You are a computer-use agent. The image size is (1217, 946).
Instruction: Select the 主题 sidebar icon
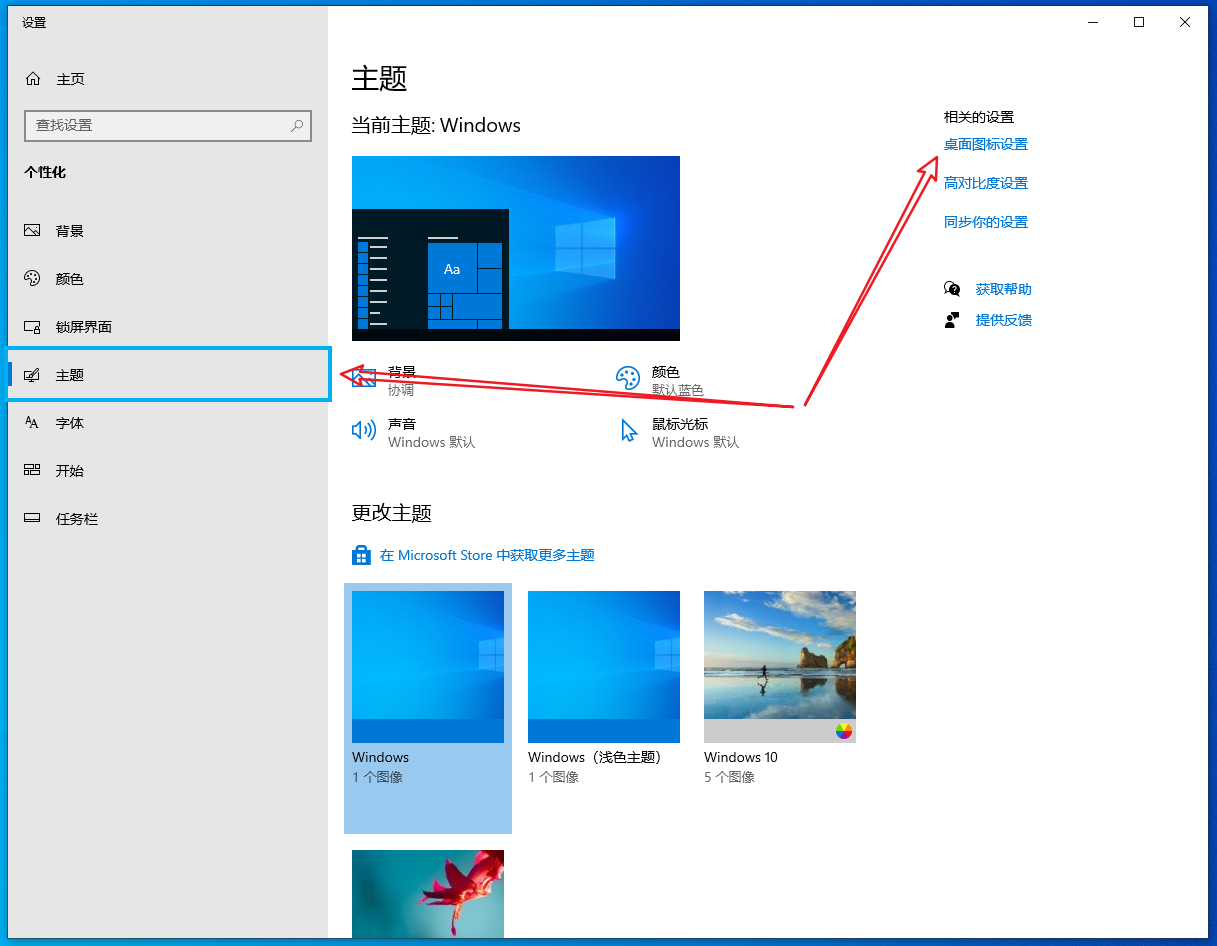(x=32, y=375)
